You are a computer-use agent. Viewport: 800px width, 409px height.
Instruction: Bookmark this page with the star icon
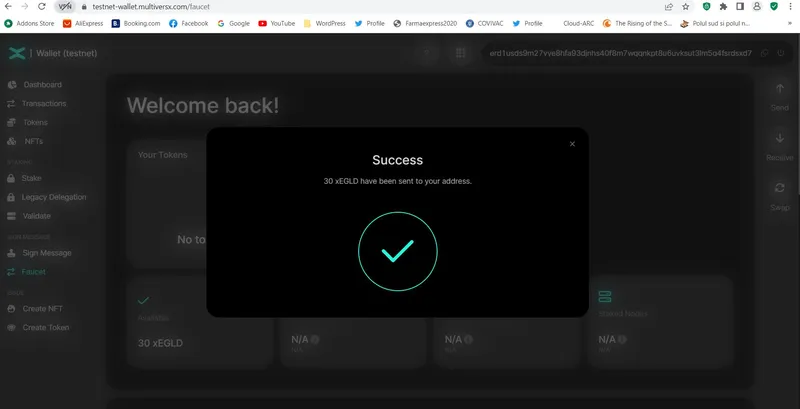pos(686,7)
